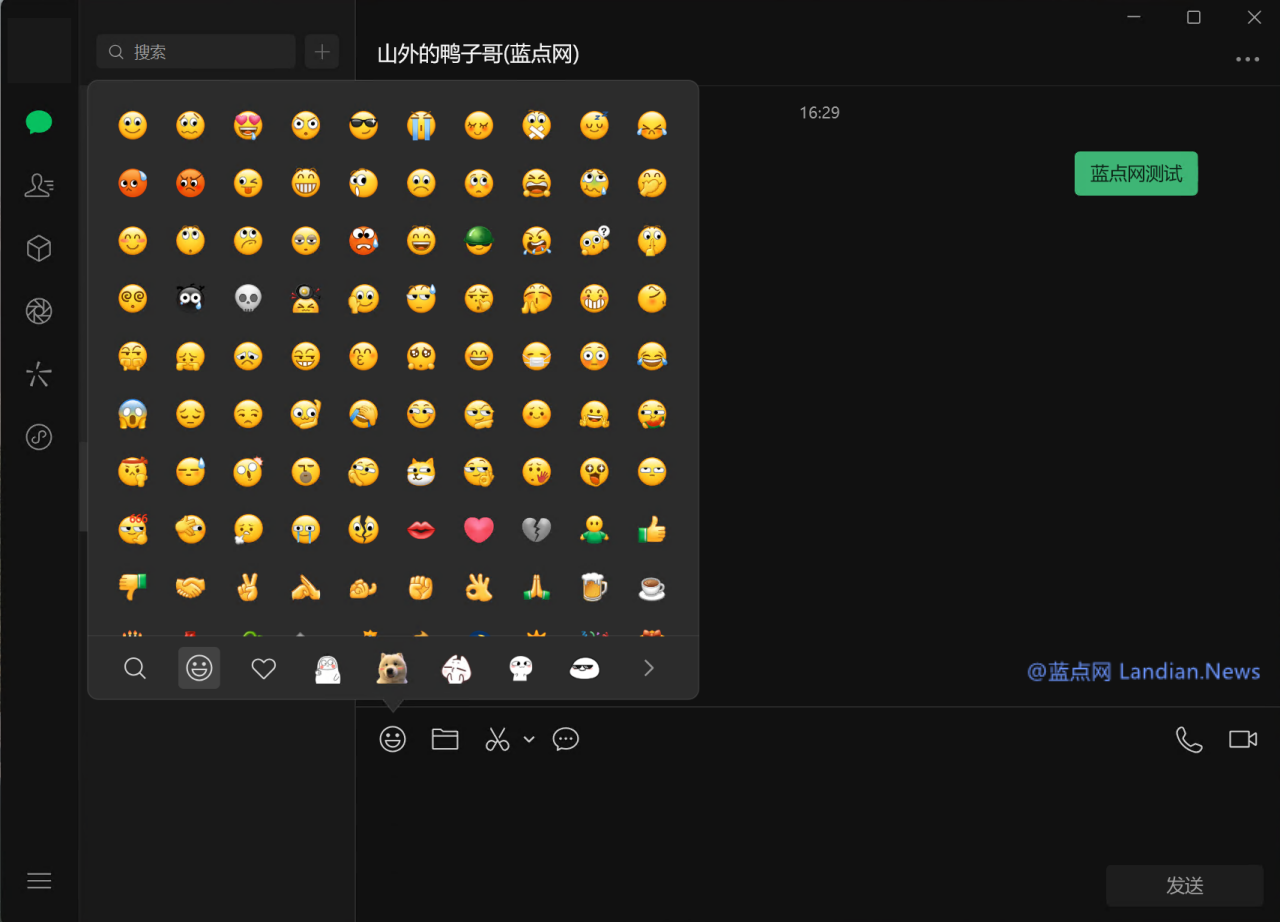Insert the red heart emoji
This screenshot has width=1280, height=922.
coord(479,529)
